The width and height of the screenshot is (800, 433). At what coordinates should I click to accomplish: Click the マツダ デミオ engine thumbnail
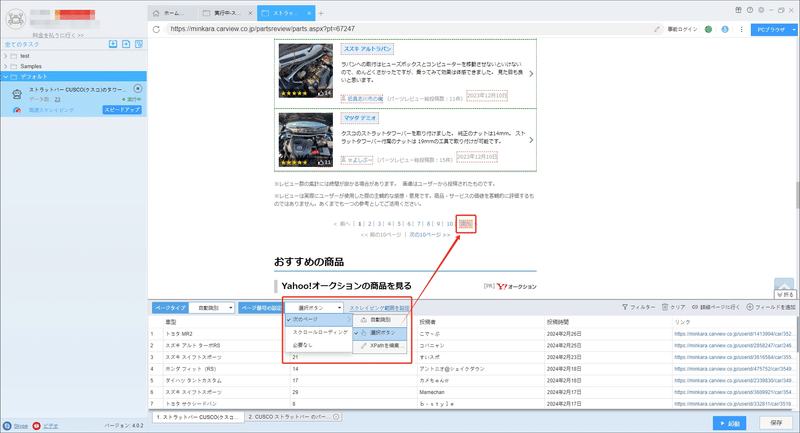[306, 140]
